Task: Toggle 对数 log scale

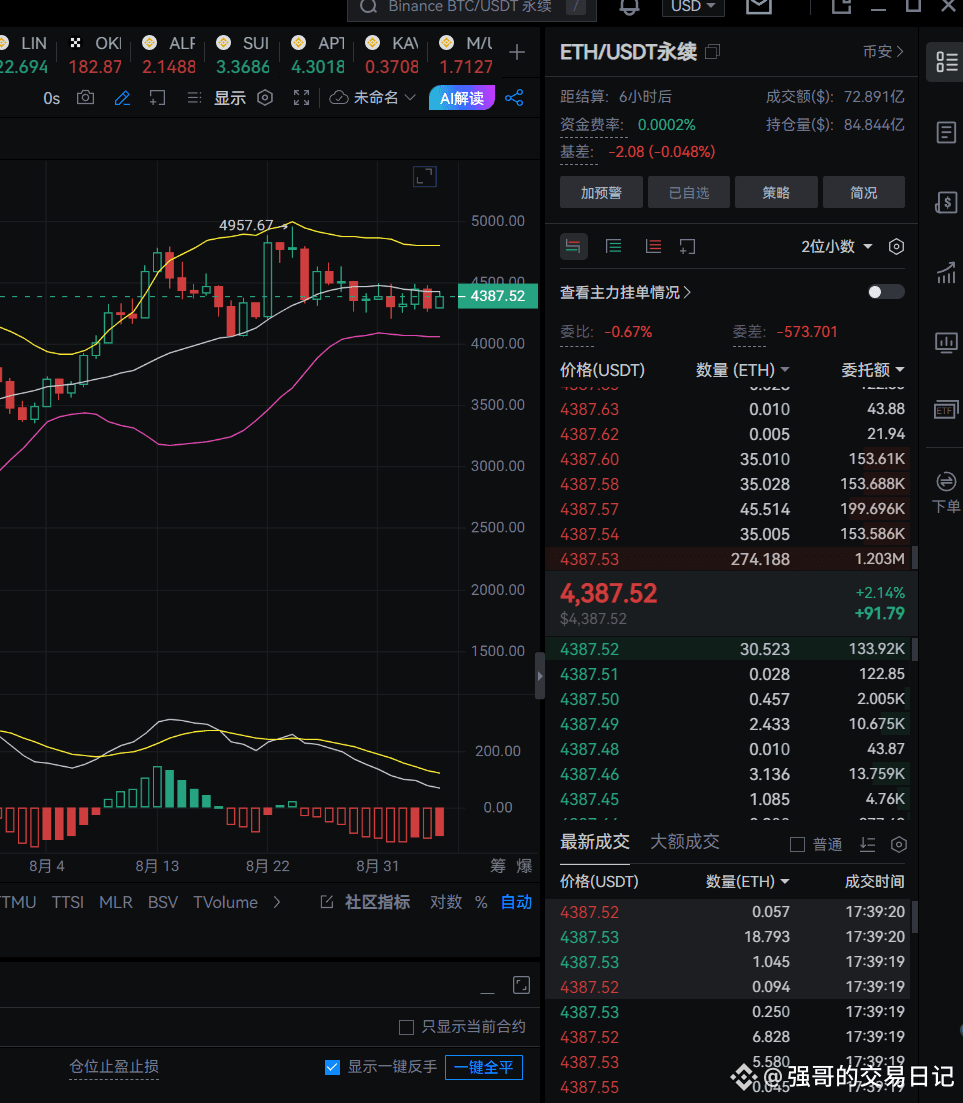Action: point(446,902)
